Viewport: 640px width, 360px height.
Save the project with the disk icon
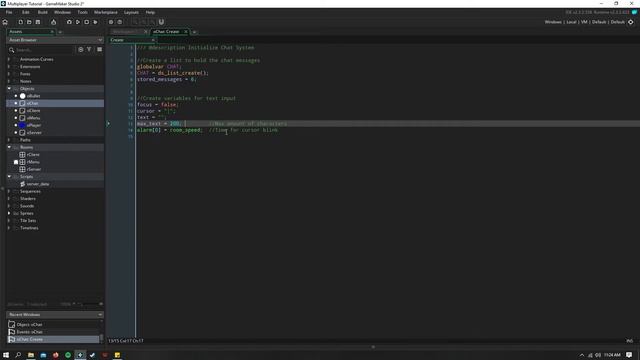pos(38,22)
